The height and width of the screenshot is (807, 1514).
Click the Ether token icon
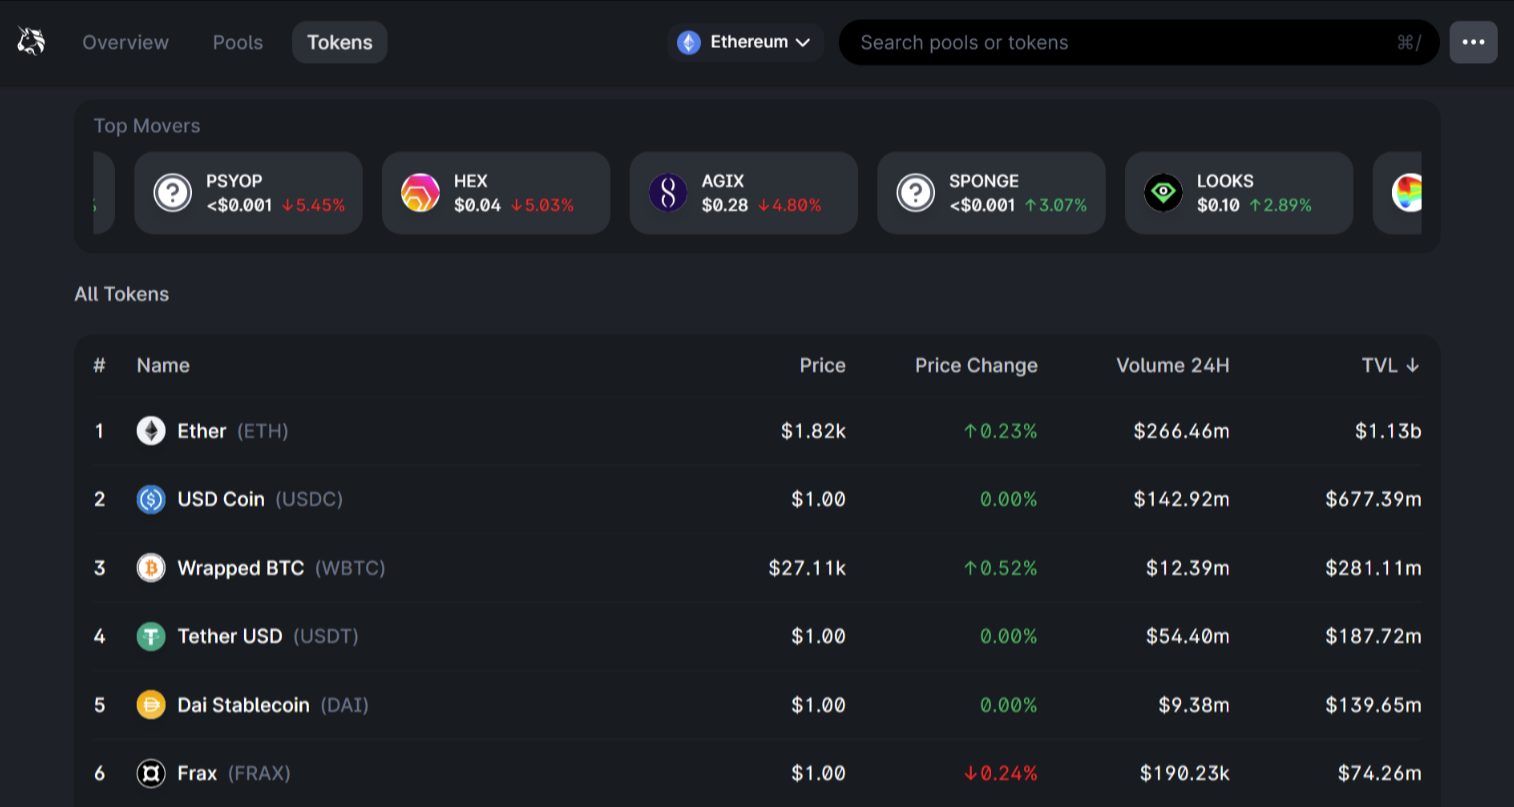(151, 431)
